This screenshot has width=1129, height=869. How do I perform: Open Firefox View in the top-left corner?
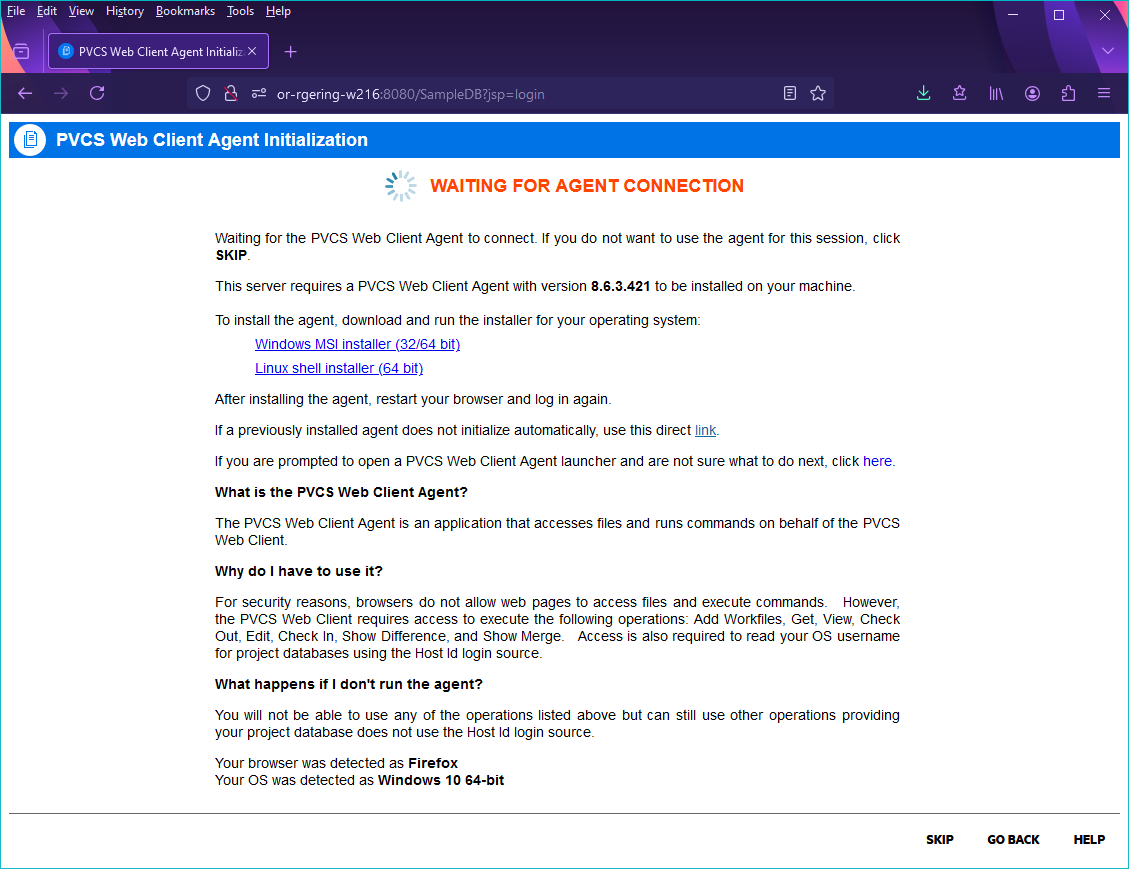(21, 51)
